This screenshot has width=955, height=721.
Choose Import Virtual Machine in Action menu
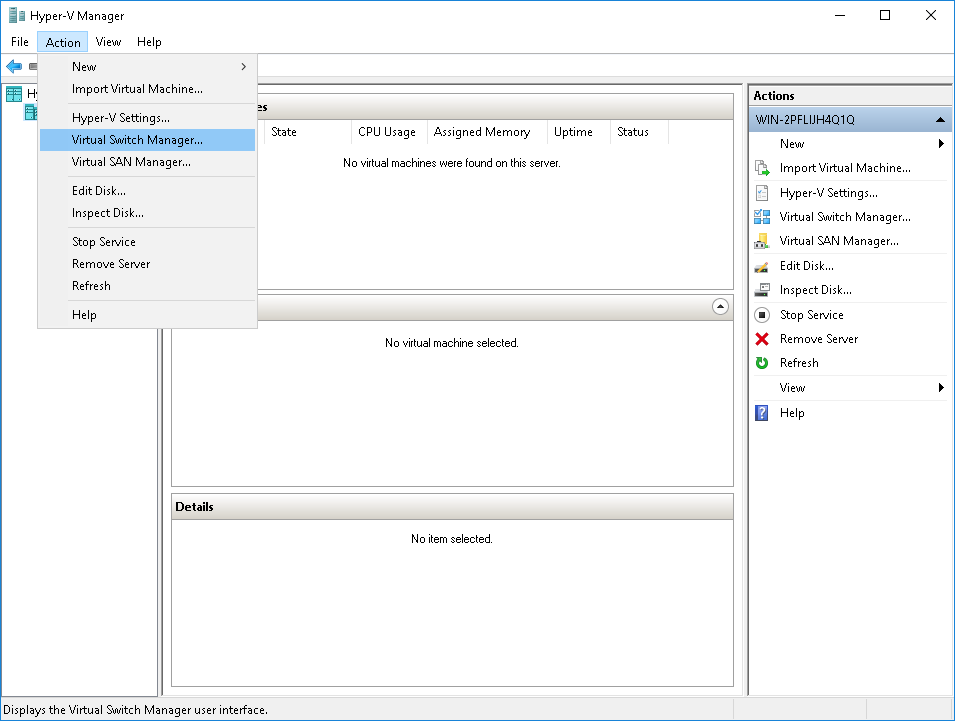pos(137,89)
